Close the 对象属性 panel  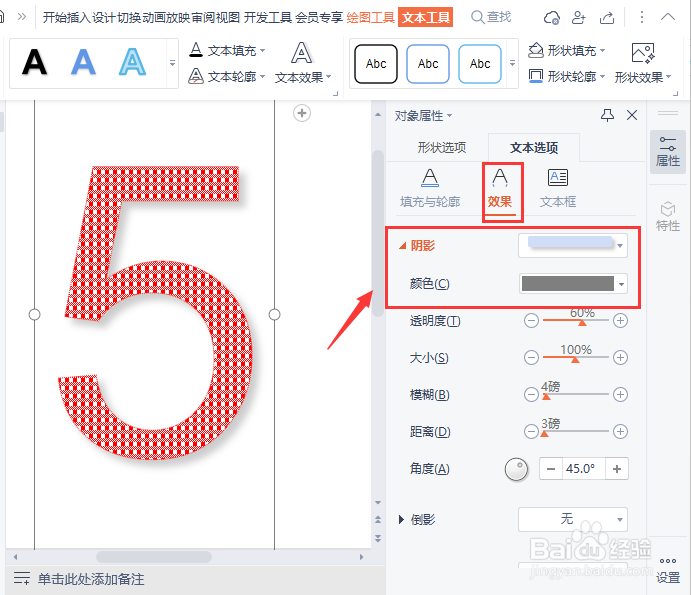[632, 115]
